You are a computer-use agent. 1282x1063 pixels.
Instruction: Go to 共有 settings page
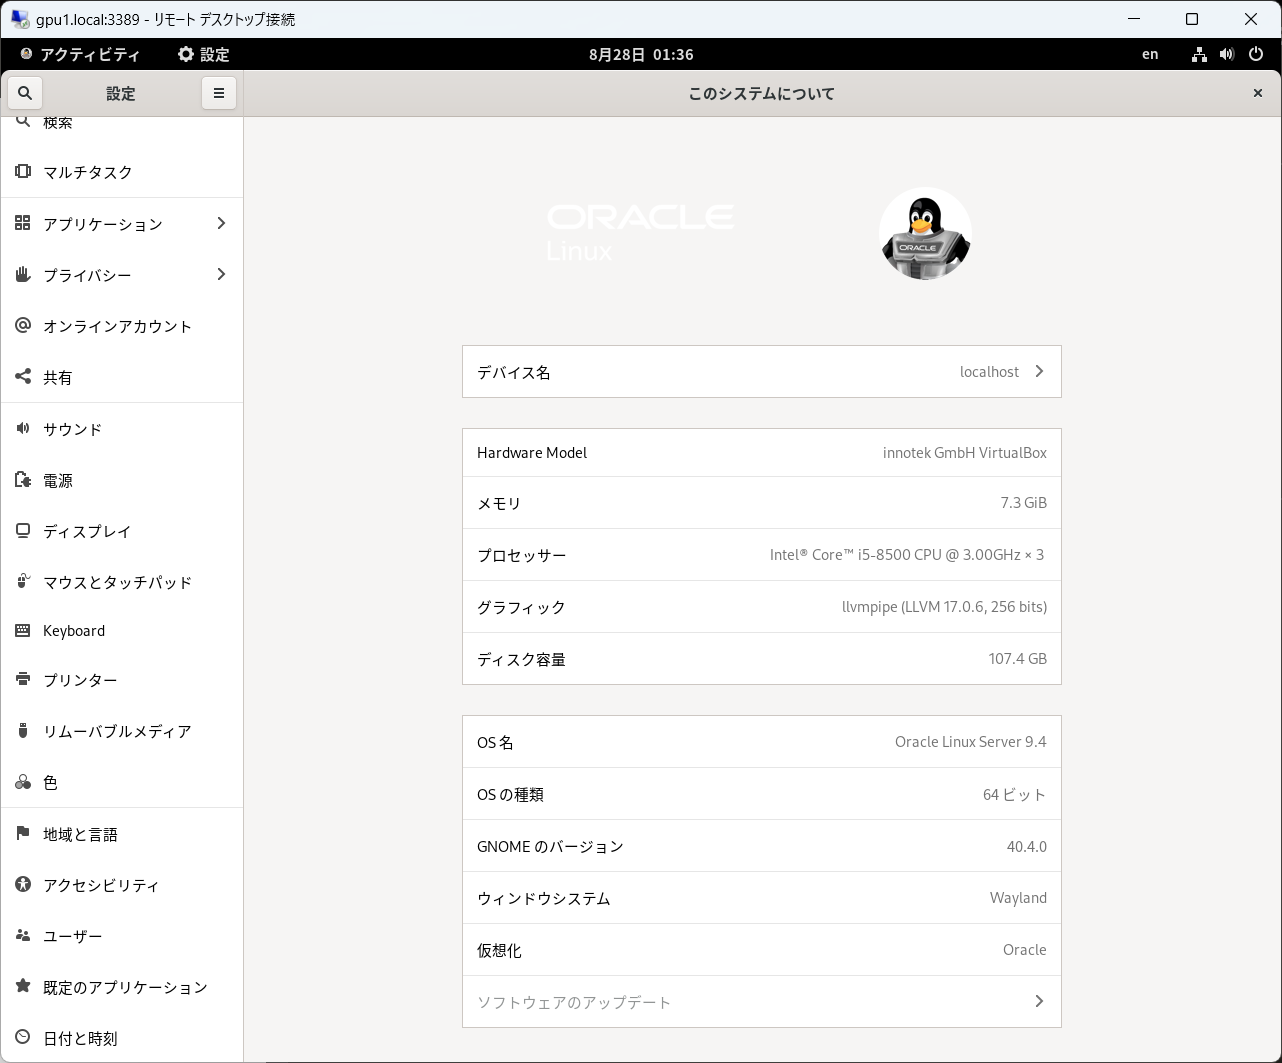(x=122, y=377)
